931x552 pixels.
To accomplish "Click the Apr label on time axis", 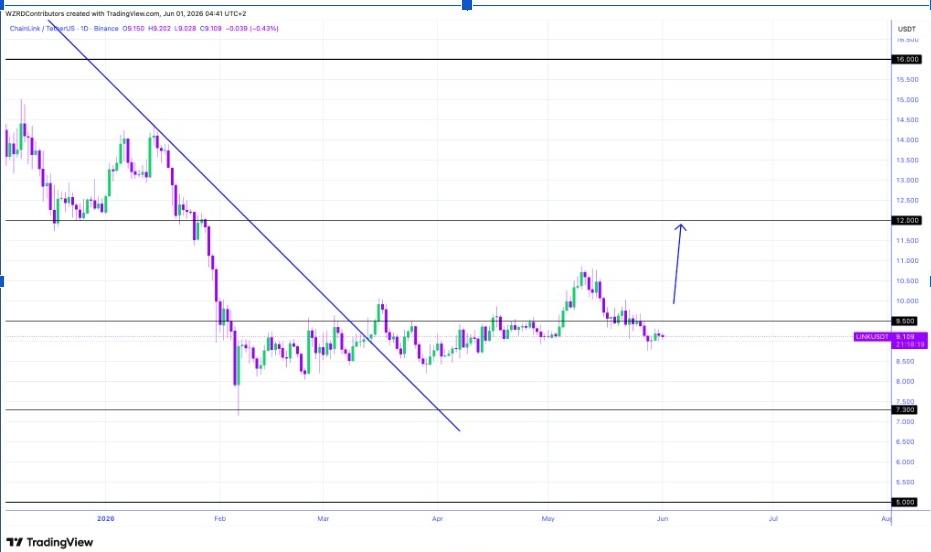I will tap(438, 519).
